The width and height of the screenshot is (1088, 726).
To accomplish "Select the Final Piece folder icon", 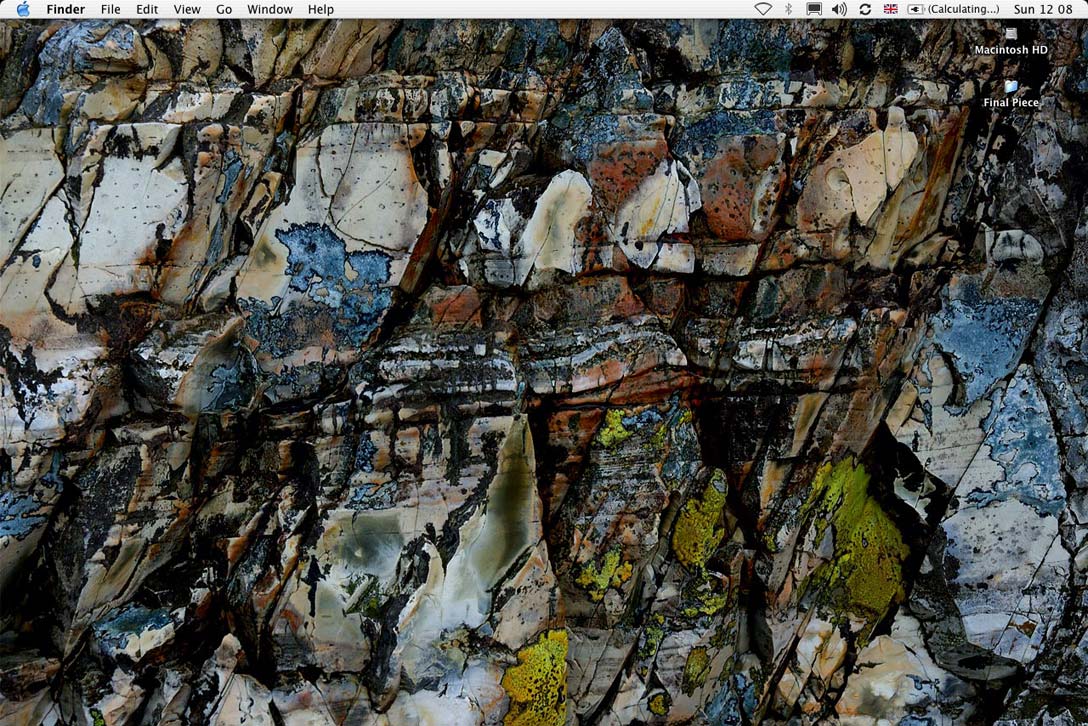I will coord(1011,87).
